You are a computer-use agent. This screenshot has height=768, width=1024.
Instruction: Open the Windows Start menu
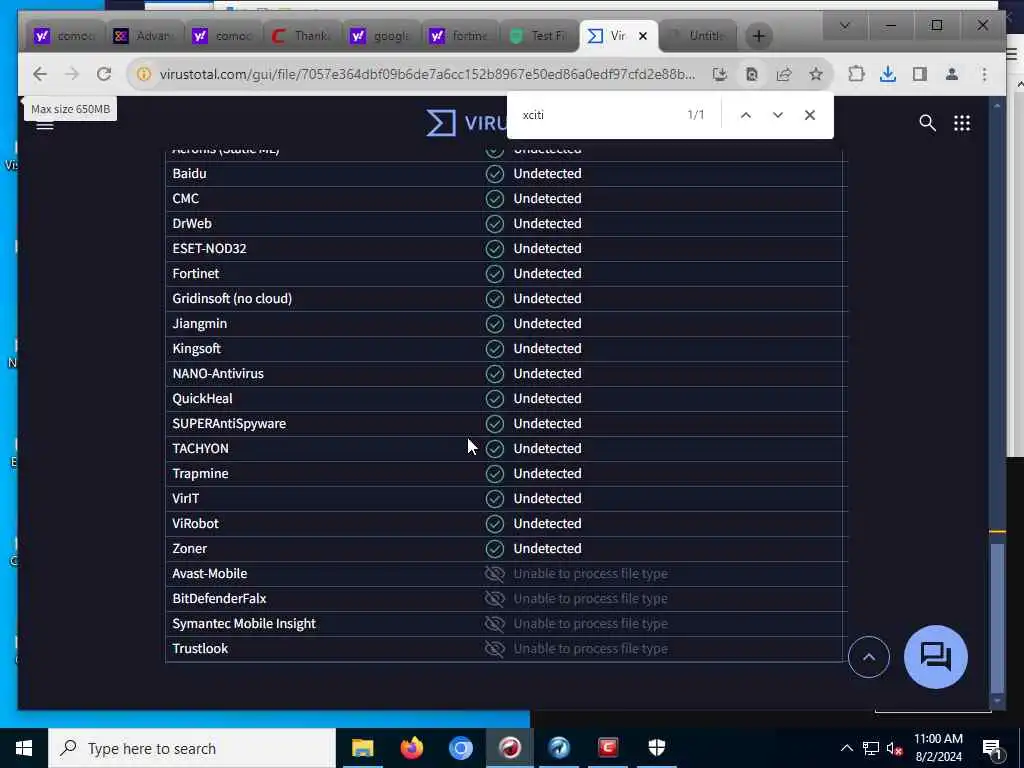(24, 748)
